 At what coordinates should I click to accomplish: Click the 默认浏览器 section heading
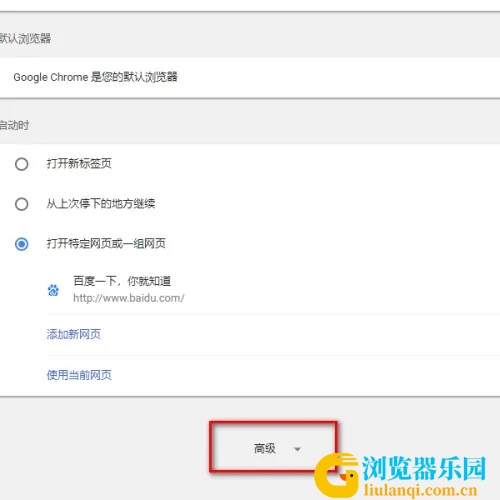point(25,38)
